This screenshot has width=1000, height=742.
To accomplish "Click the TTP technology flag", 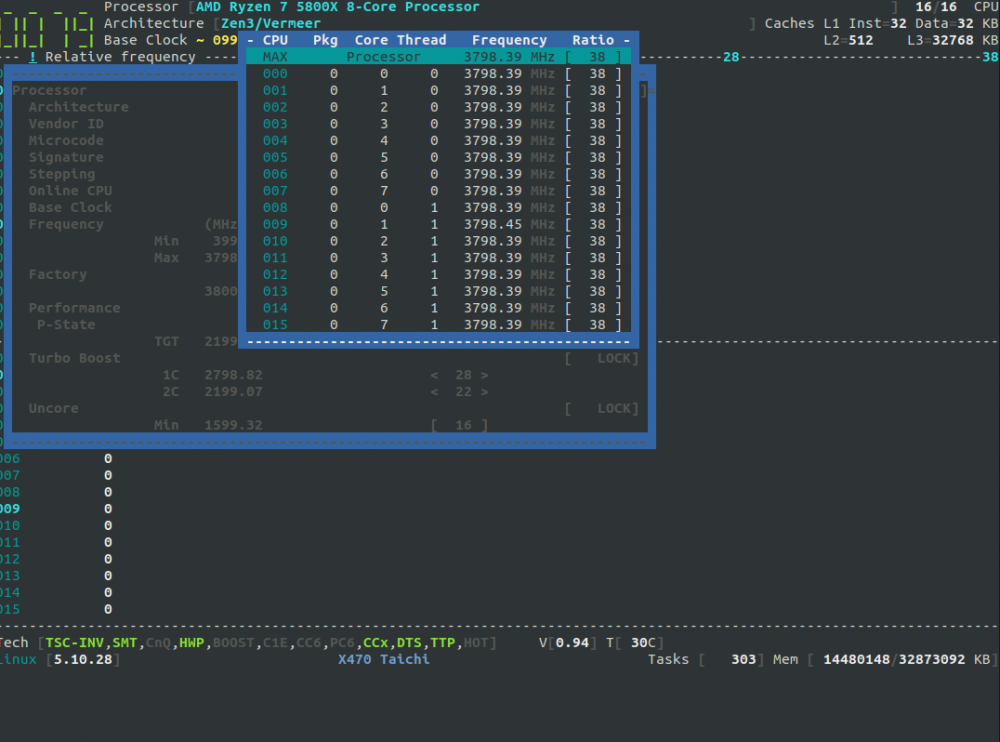I will click(443, 642).
